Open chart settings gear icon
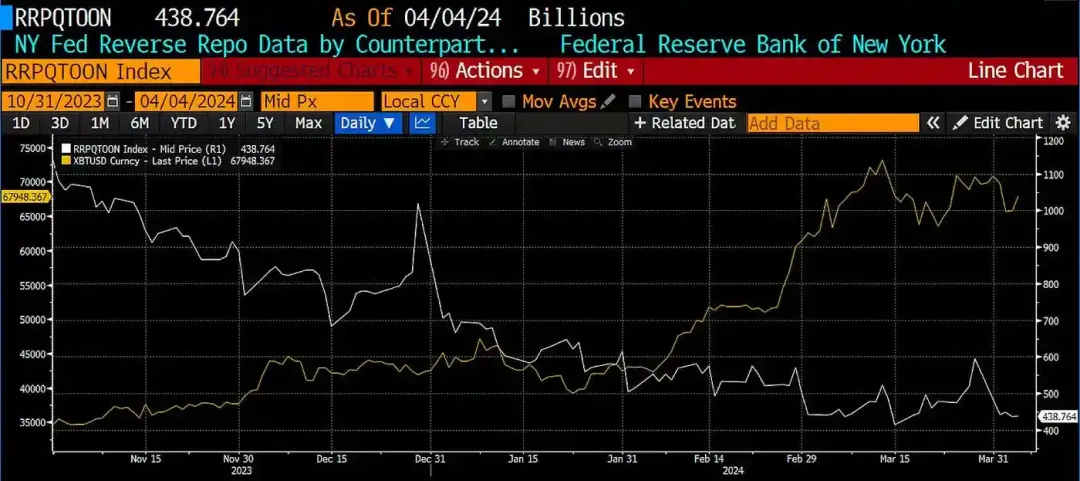Viewport: 1080px width, 481px height. (1063, 123)
